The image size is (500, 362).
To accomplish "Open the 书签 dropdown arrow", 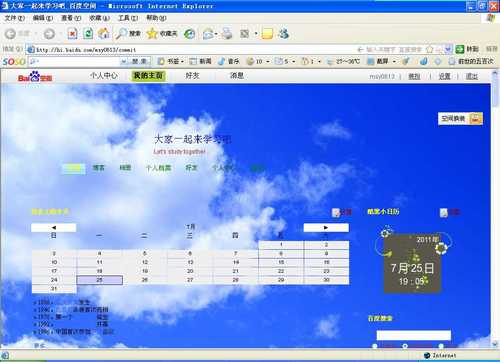I will point(182,62).
